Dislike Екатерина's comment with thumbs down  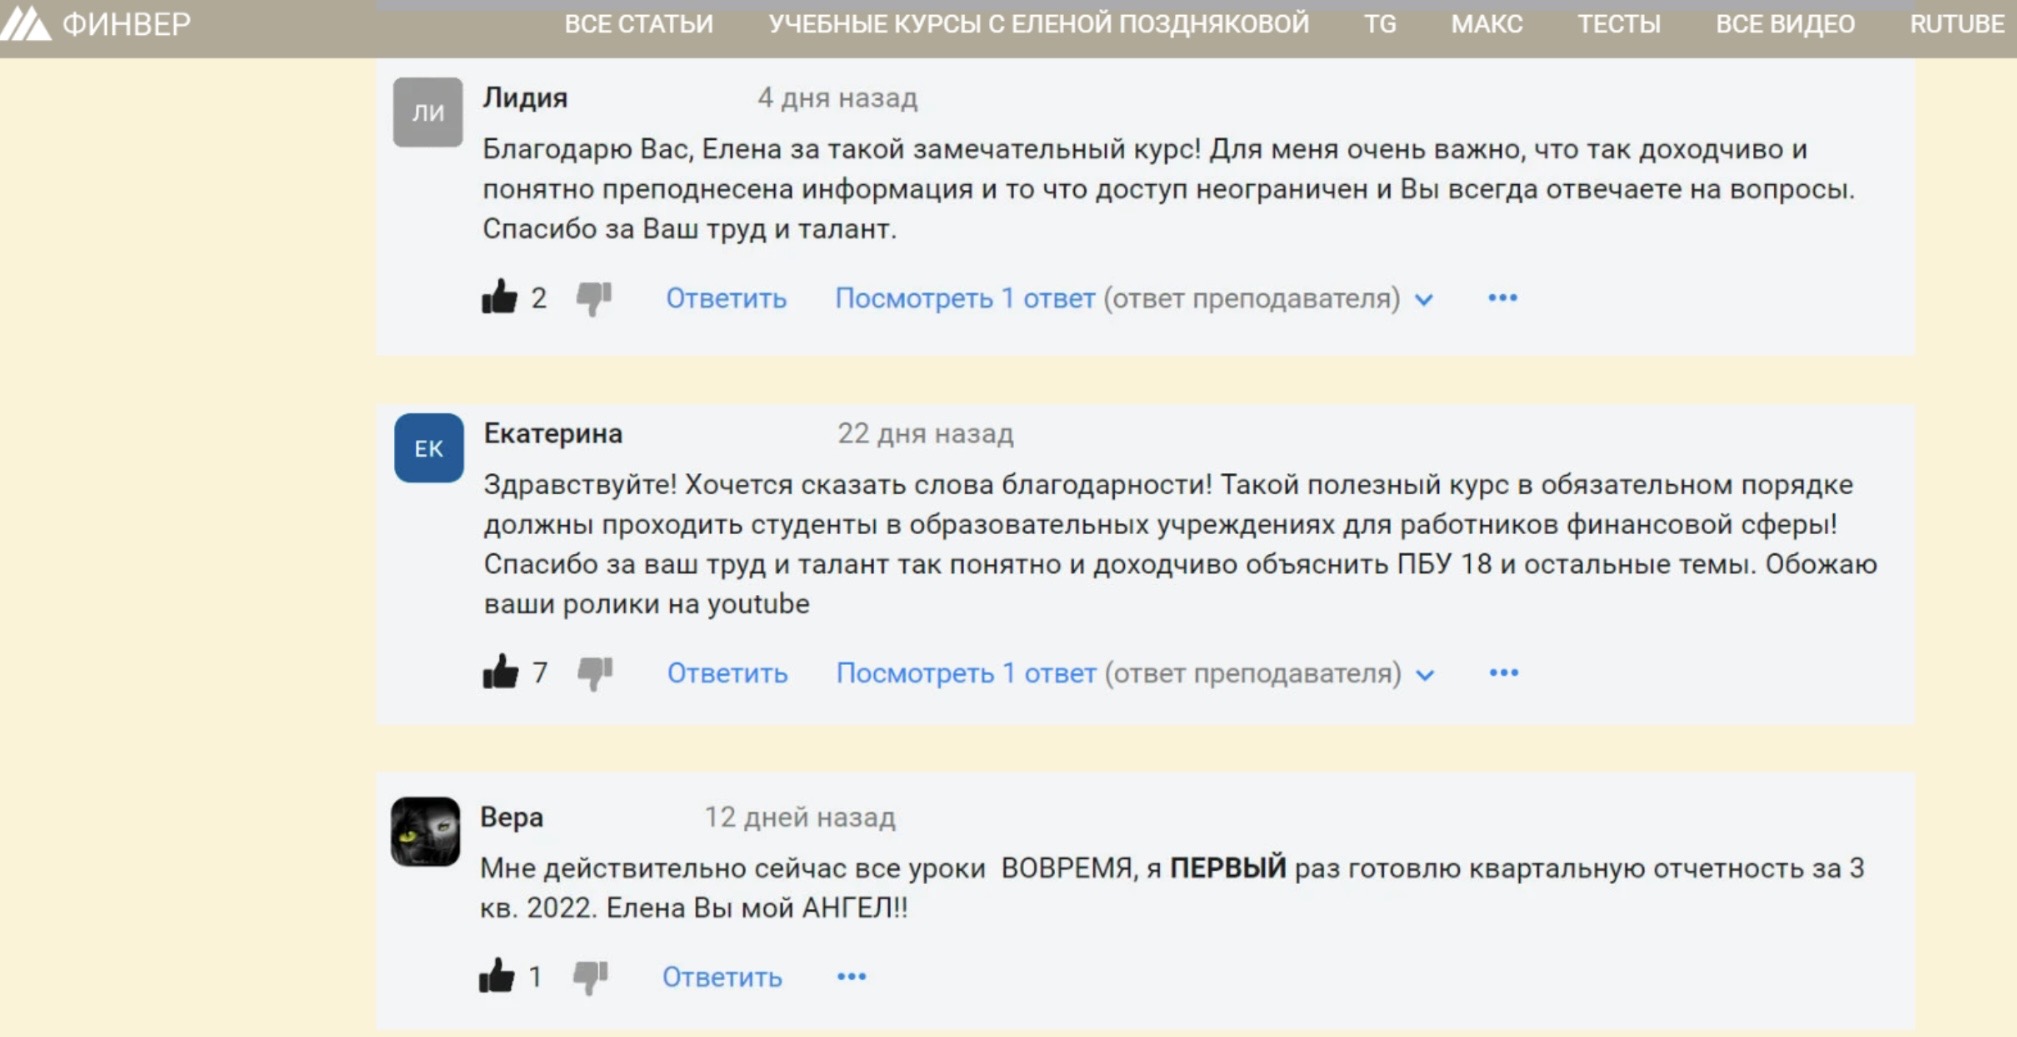595,673
